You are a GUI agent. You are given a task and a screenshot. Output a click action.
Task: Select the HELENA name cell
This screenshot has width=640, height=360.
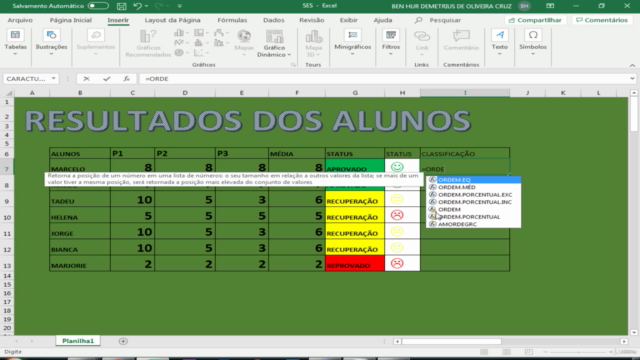pos(80,215)
